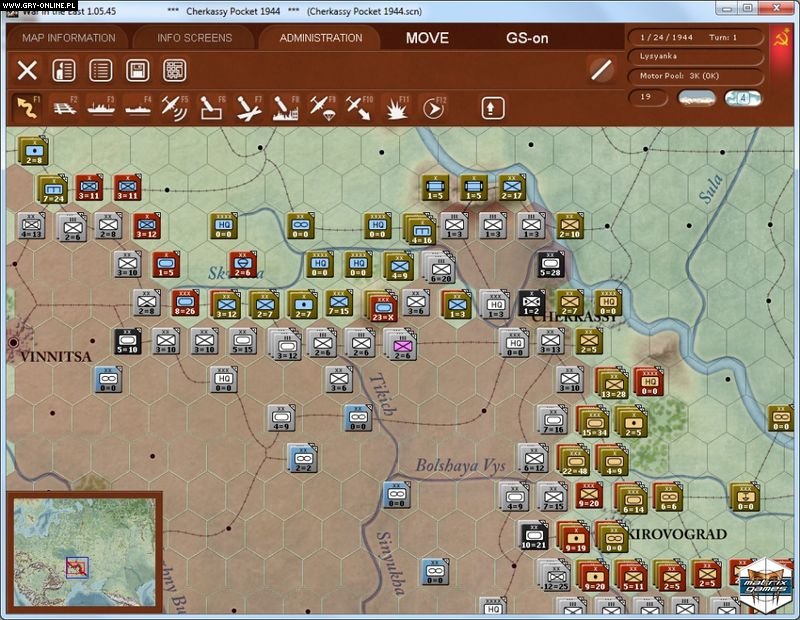Open the MAP INFORMATION tab
800x620 pixels.
click(69, 38)
